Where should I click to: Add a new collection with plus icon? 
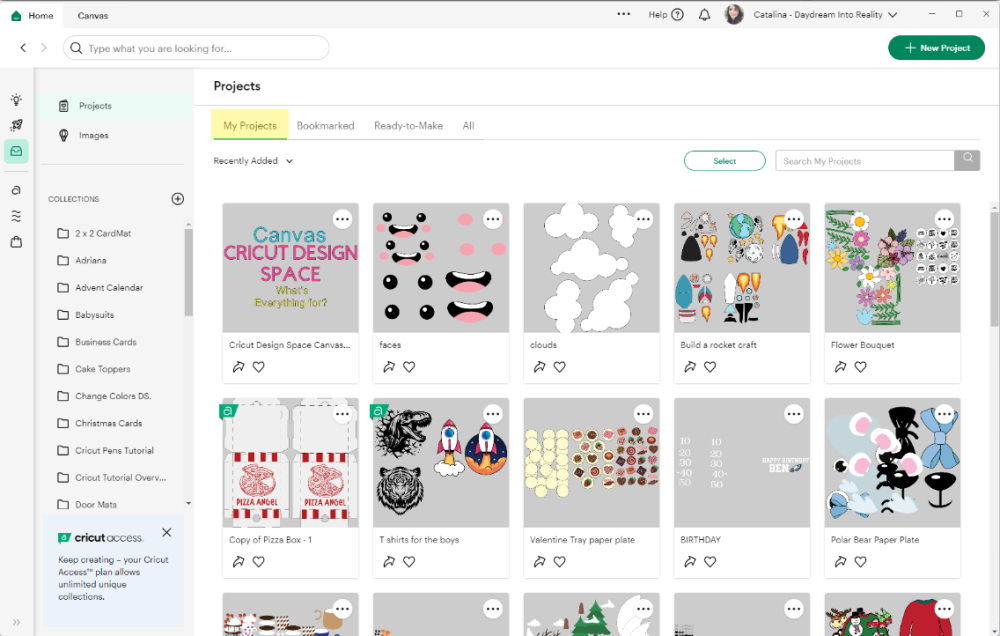click(x=177, y=199)
